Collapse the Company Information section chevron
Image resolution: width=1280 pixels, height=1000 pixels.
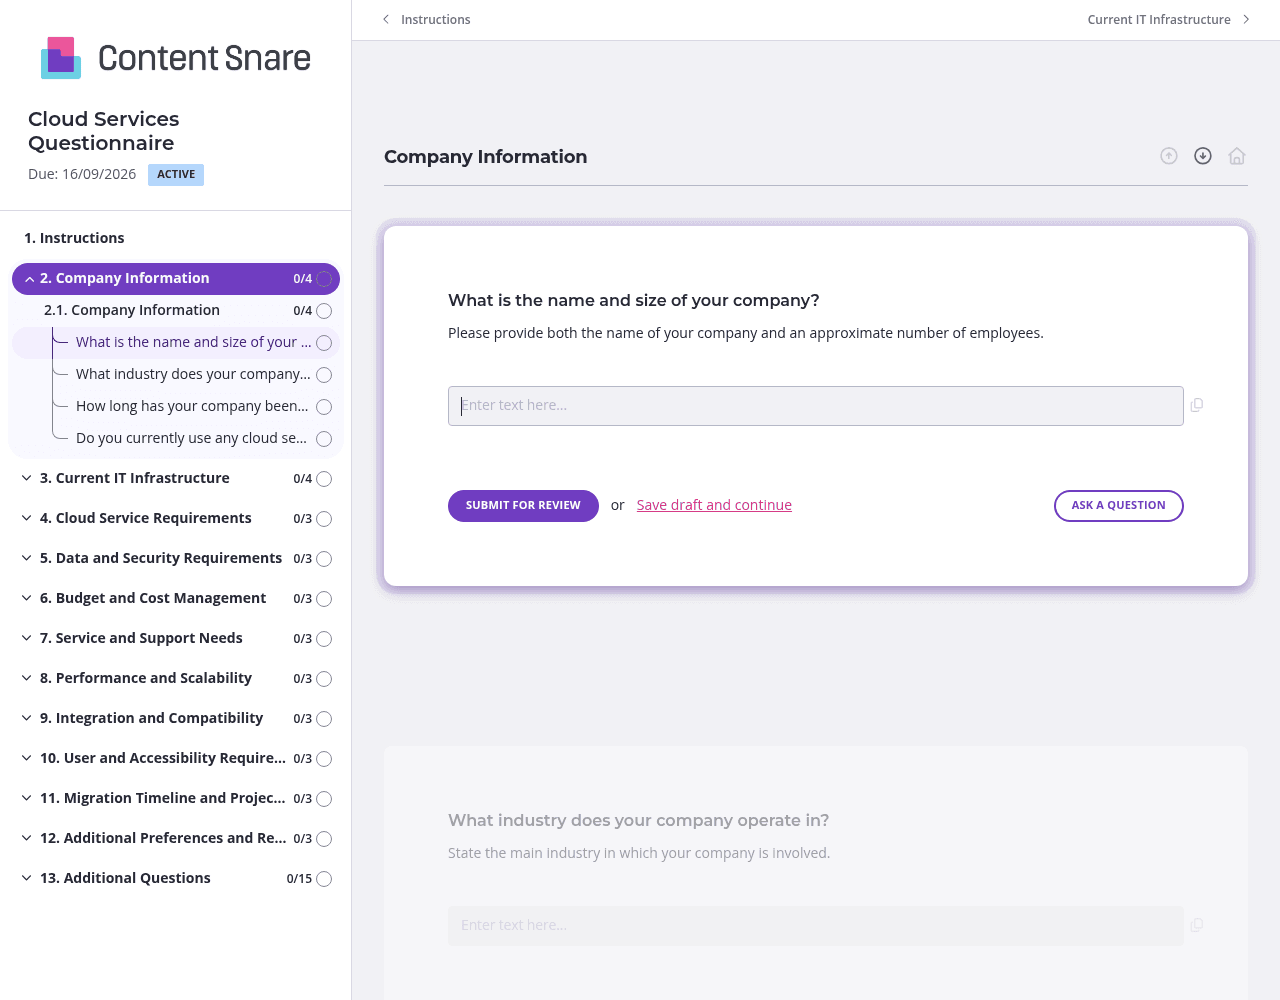coord(30,279)
